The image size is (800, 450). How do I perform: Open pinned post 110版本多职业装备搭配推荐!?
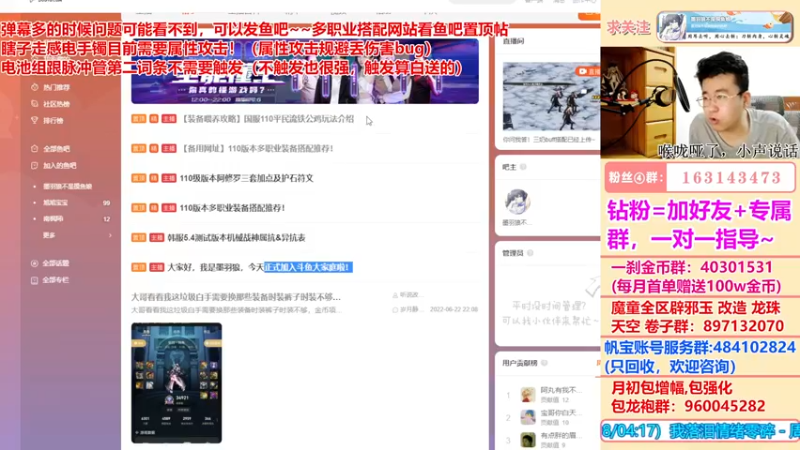tap(232, 208)
